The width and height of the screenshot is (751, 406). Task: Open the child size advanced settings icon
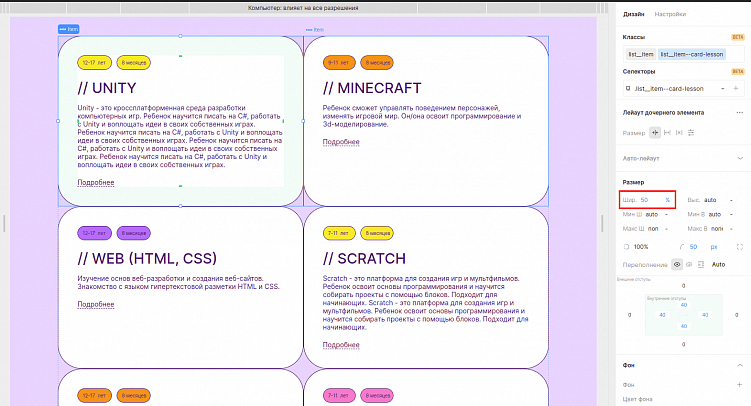(x=691, y=133)
